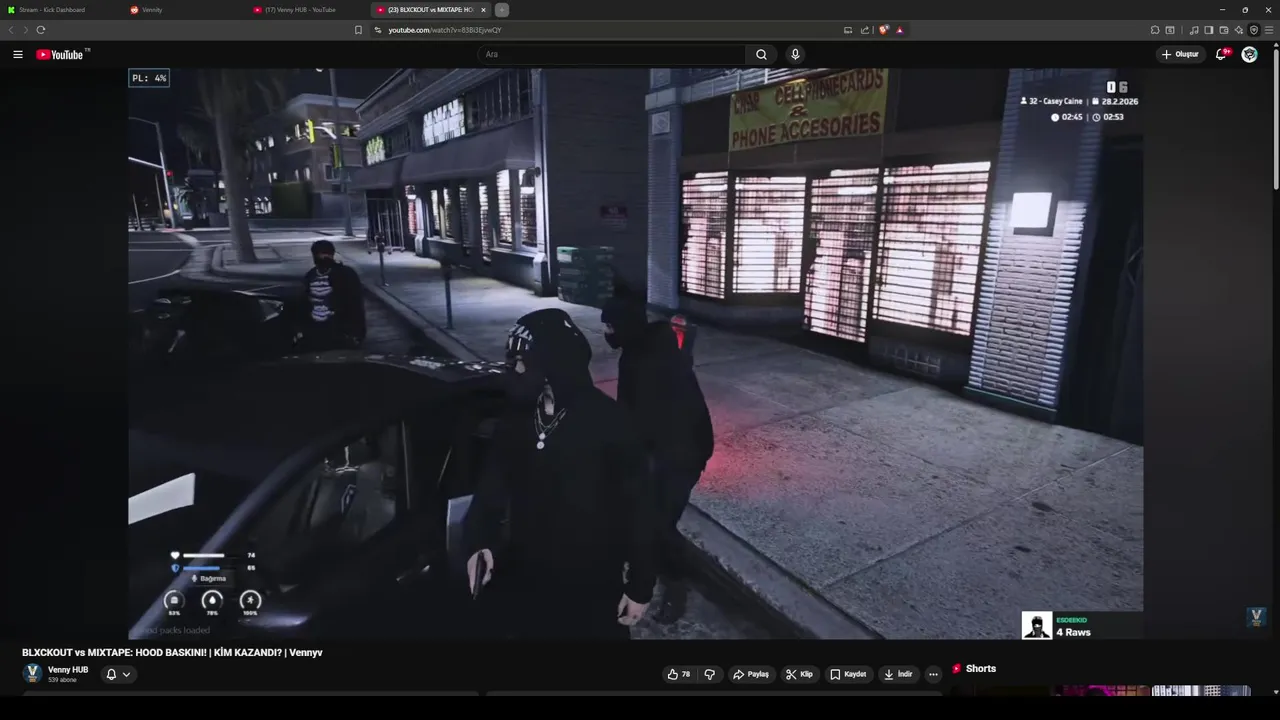Open the playlist music note icon
This screenshot has width=1280, height=720.
(x=1194, y=30)
